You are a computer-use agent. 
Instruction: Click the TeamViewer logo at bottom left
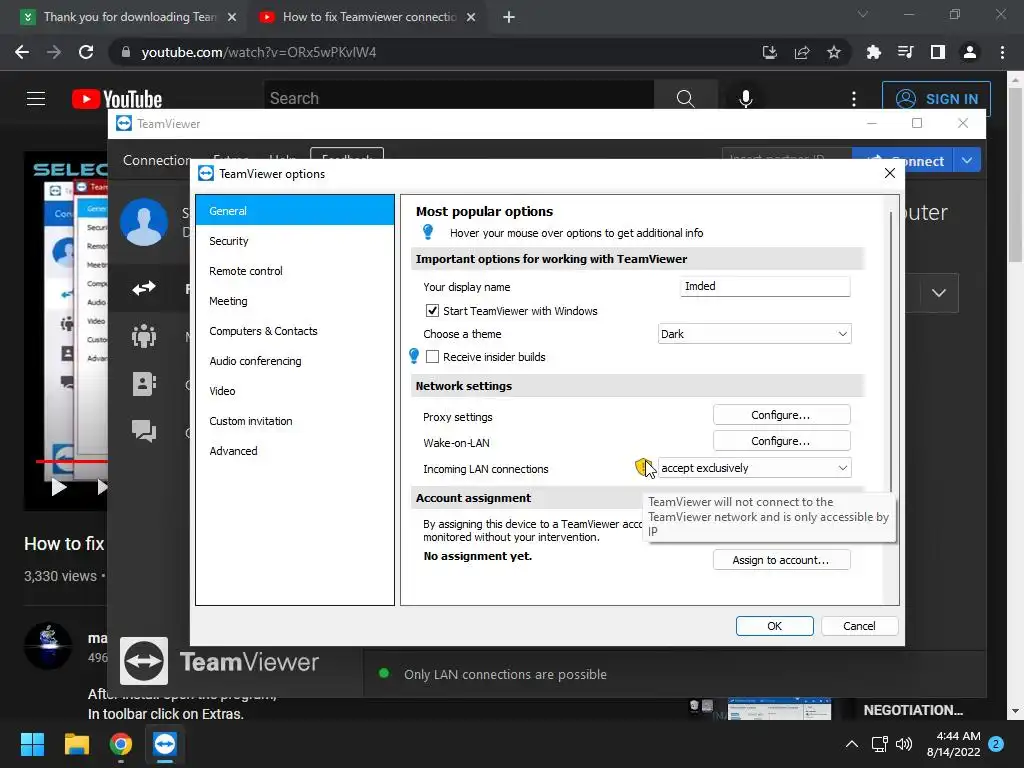tap(144, 661)
